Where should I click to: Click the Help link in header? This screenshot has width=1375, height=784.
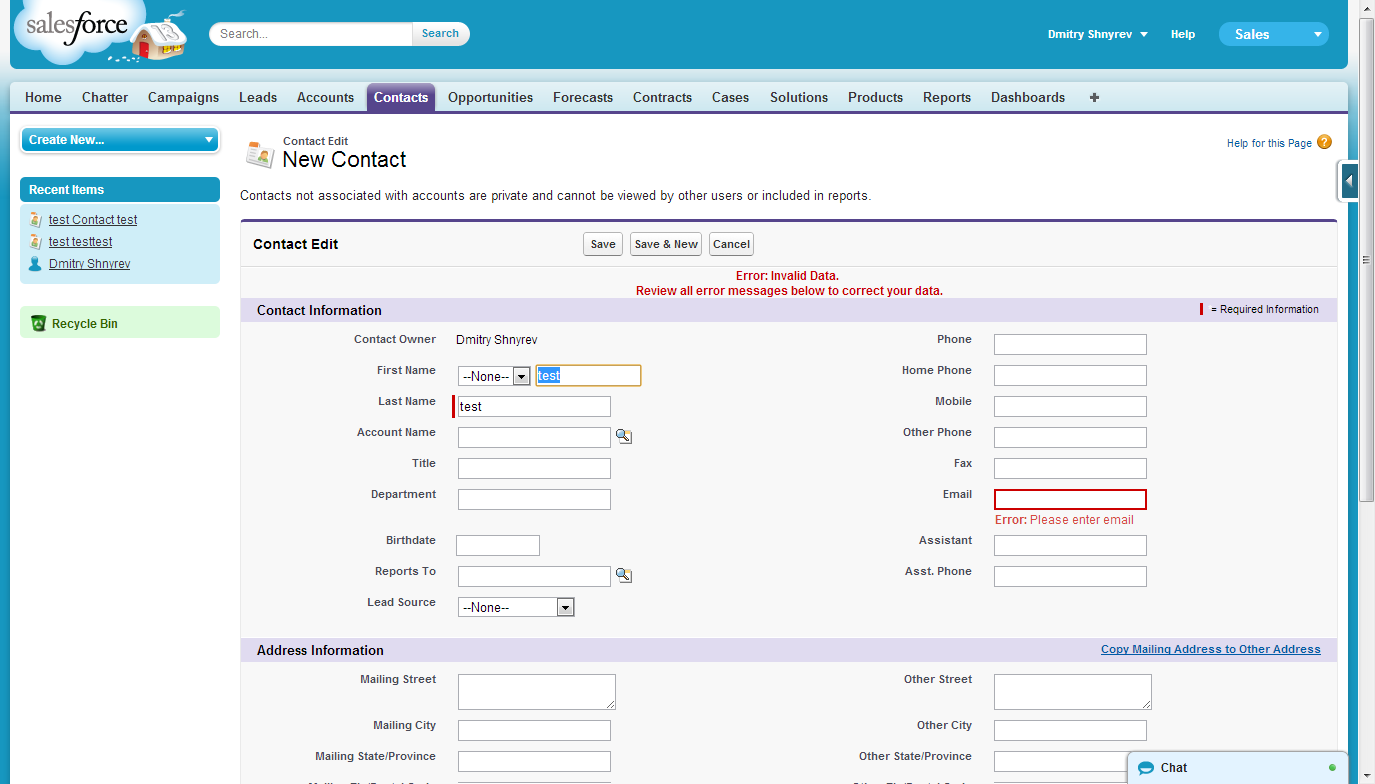click(x=1183, y=34)
